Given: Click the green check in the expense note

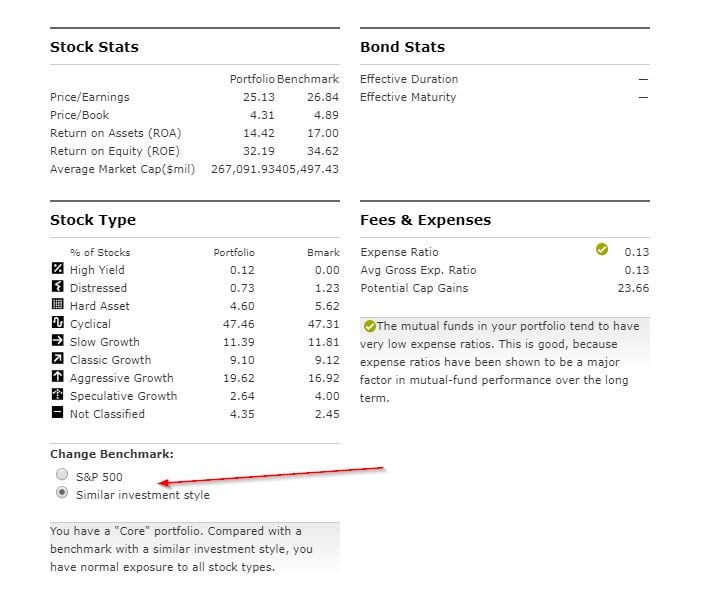Looking at the screenshot, I should [x=369, y=326].
